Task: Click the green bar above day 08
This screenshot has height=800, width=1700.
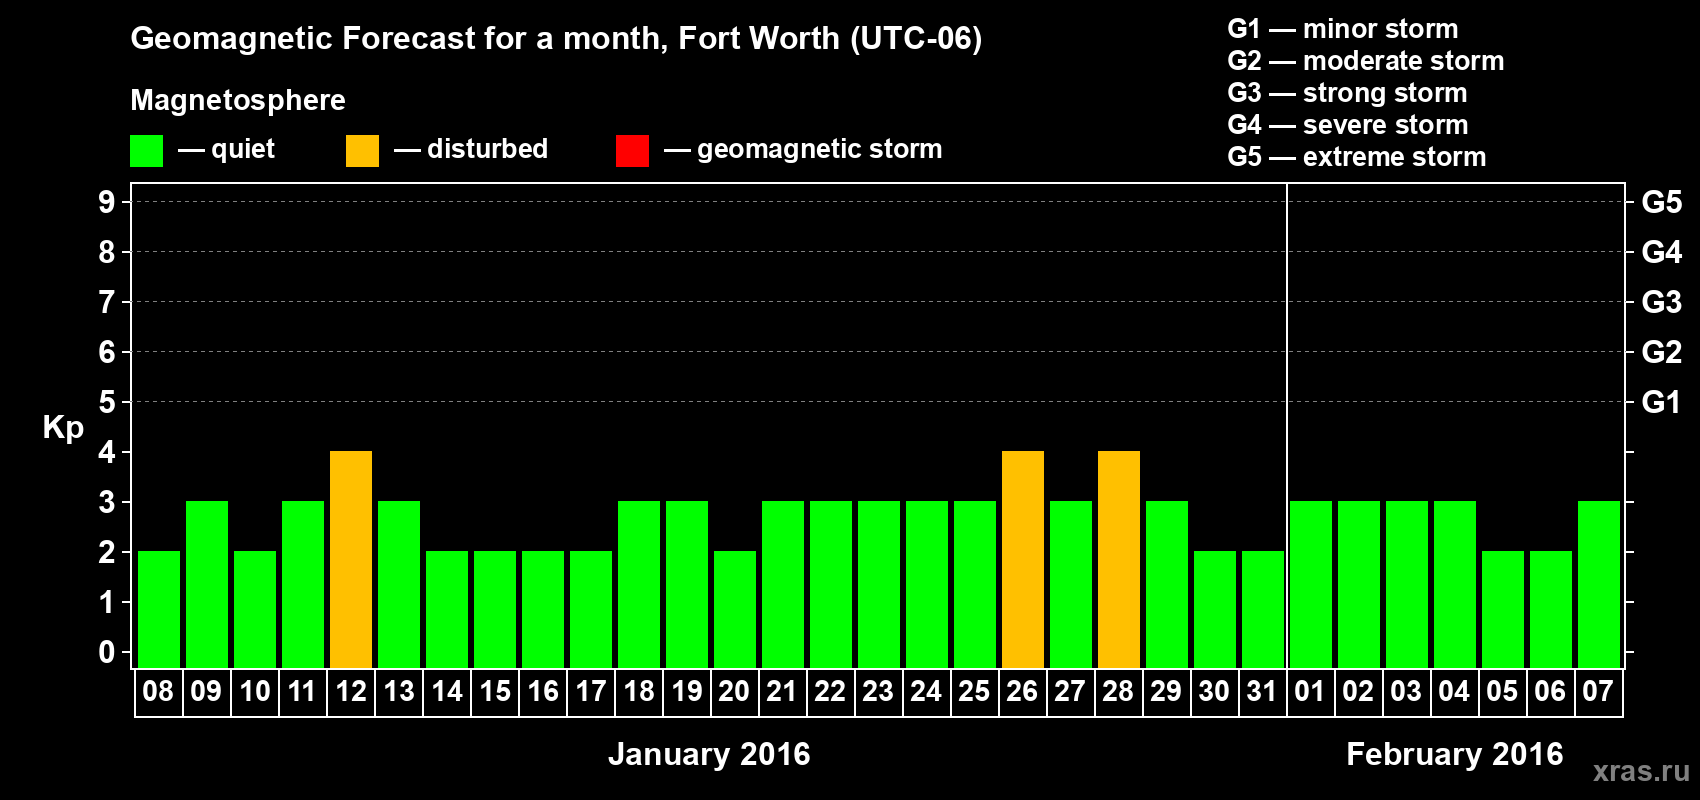Action: (159, 609)
